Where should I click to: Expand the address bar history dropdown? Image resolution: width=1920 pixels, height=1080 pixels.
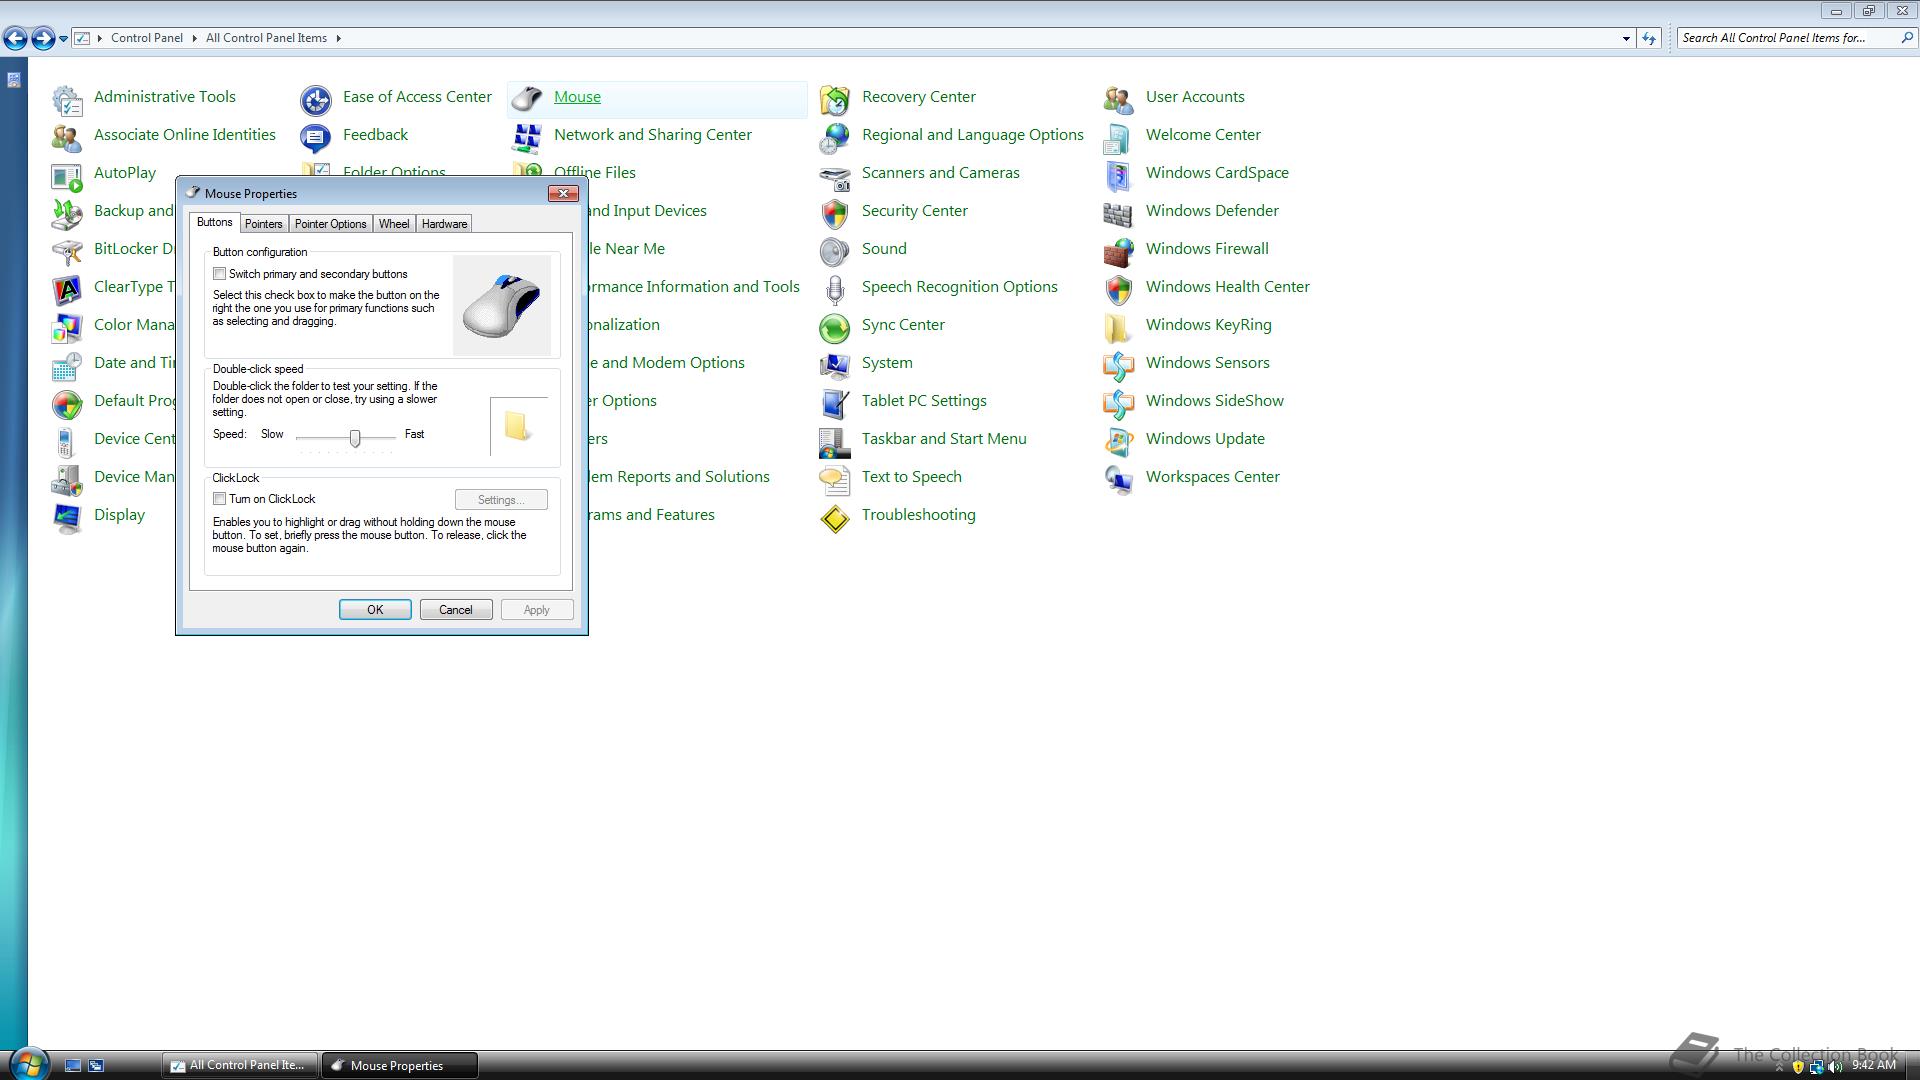pyautogui.click(x=1626, y=38)
